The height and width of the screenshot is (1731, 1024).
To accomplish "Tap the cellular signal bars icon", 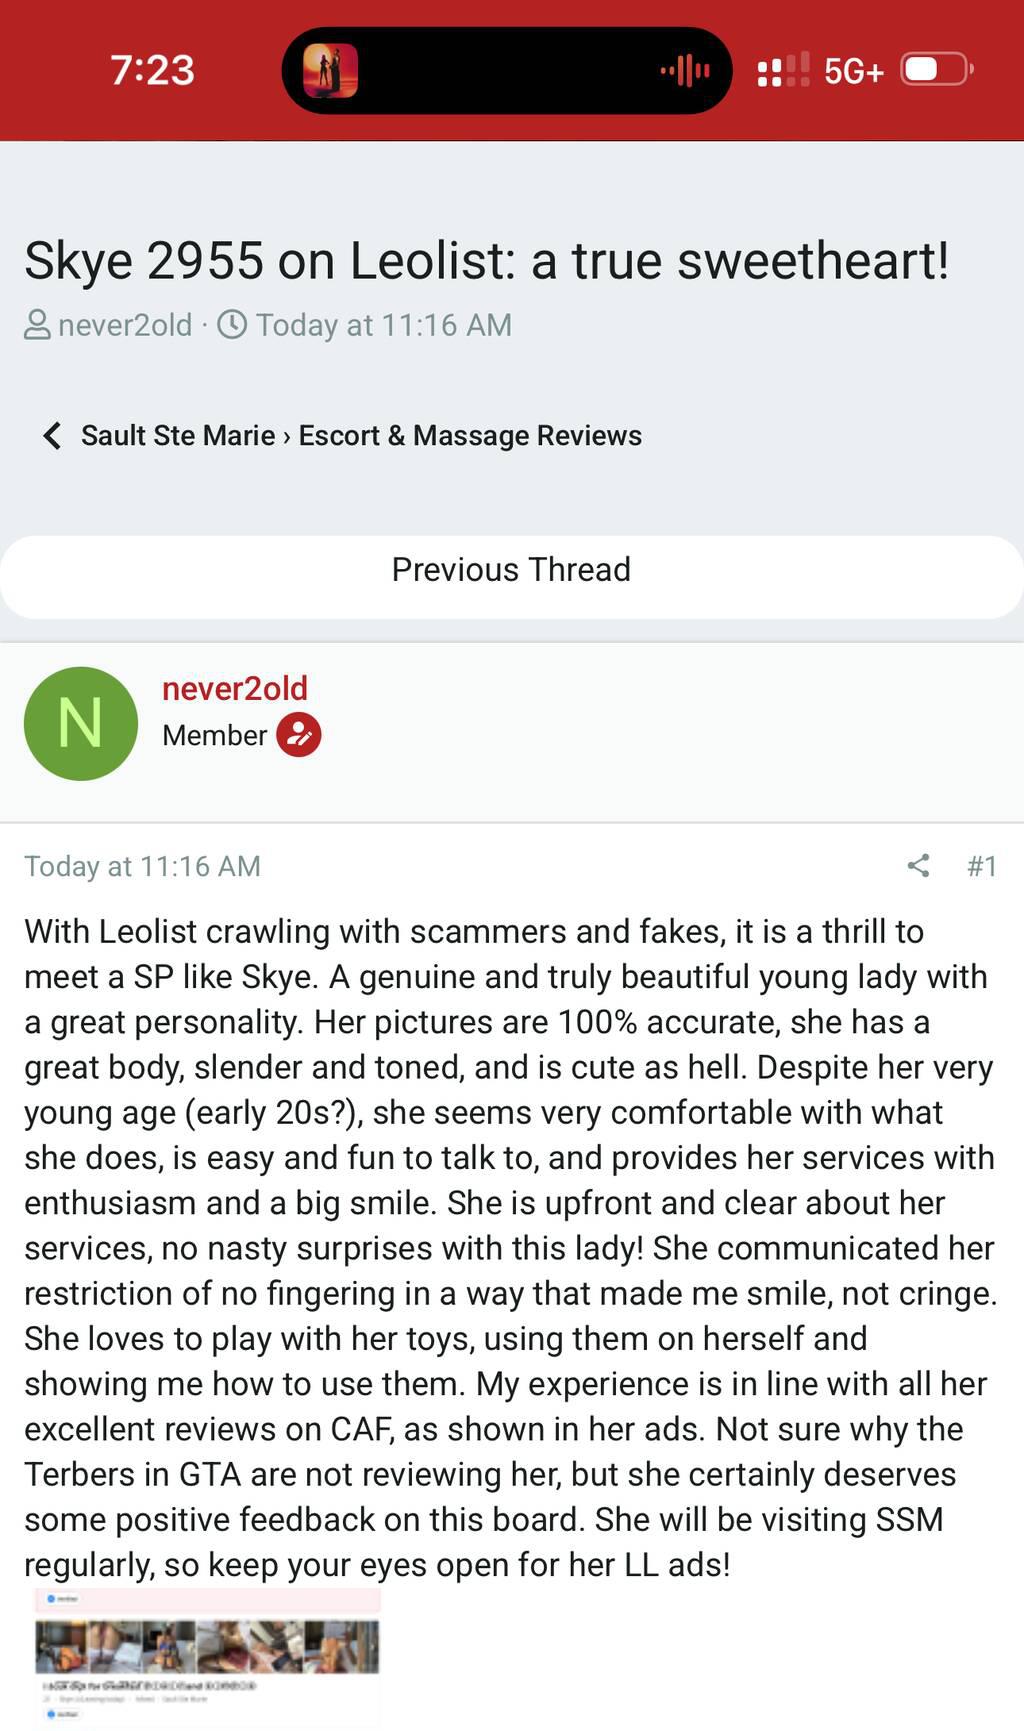I will [783, 71].
